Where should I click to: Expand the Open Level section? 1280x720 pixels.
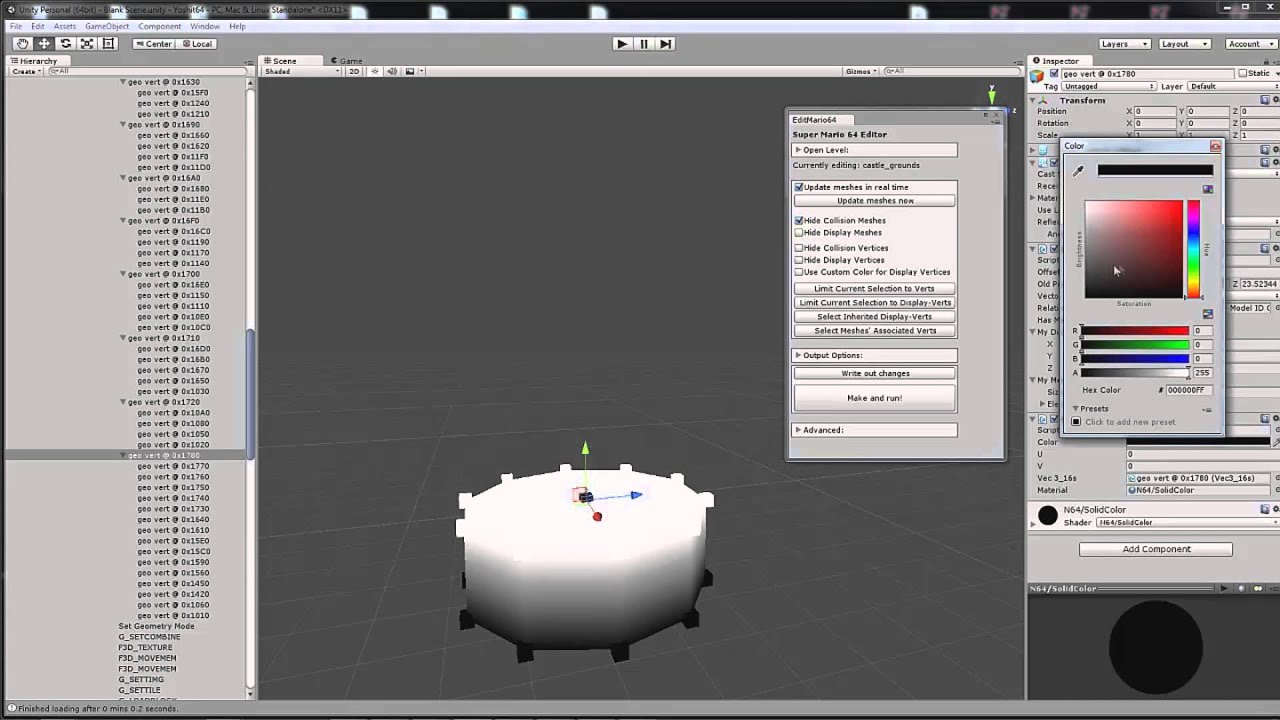[875, 150]
